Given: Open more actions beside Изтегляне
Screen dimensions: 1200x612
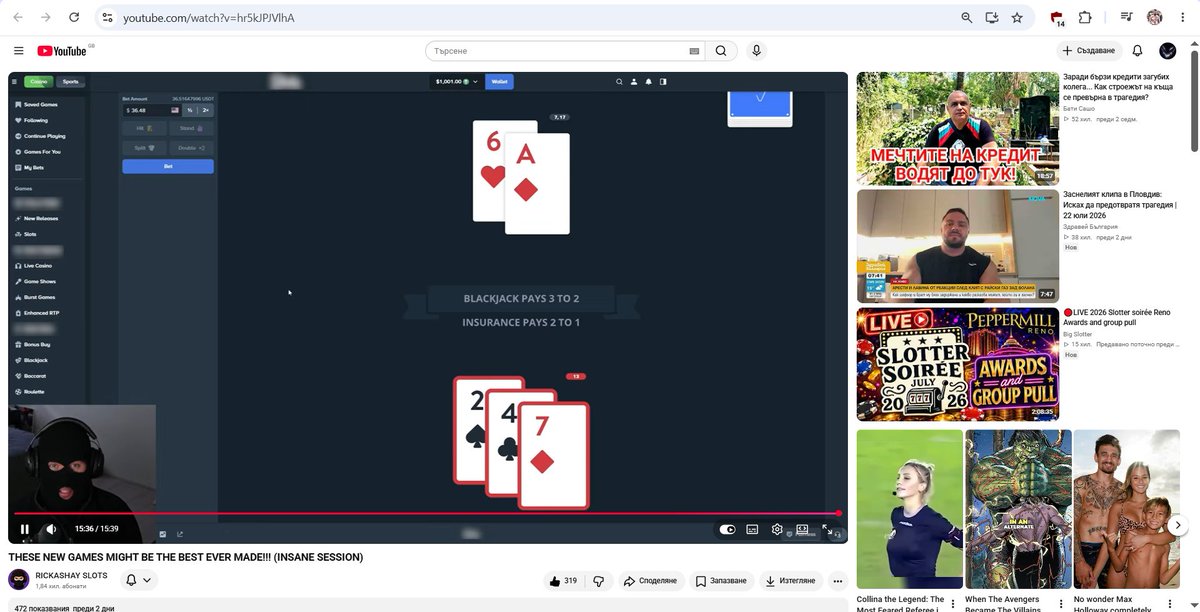Looking at the screenshot, I should 838,580.
